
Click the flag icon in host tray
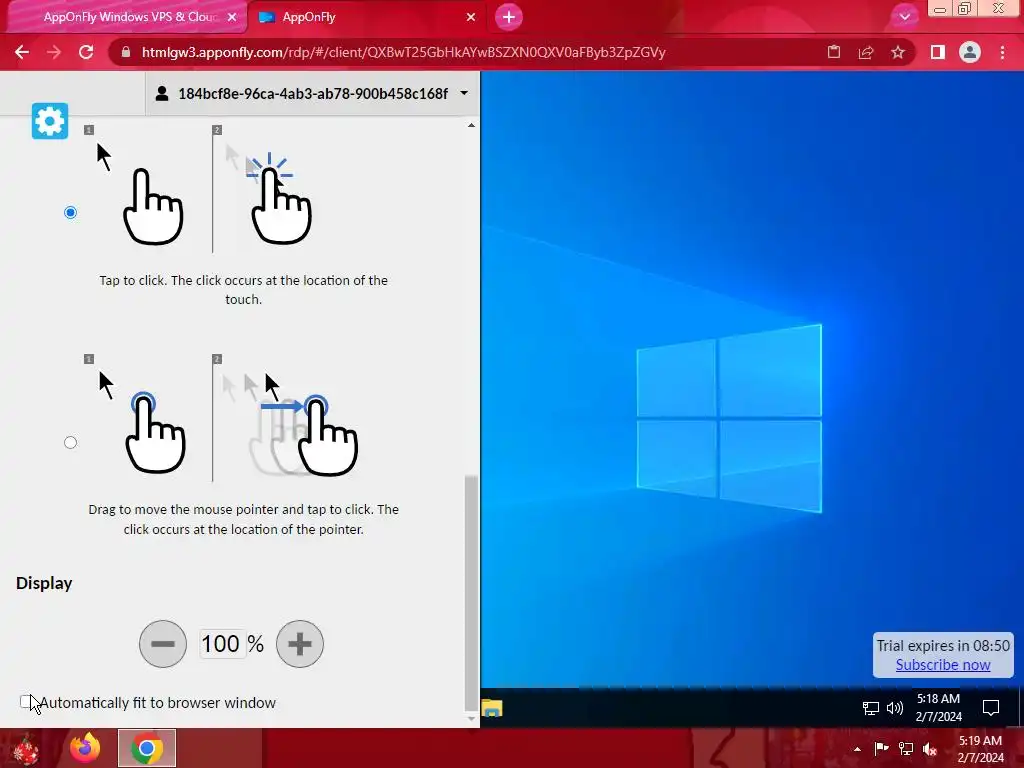881,749
